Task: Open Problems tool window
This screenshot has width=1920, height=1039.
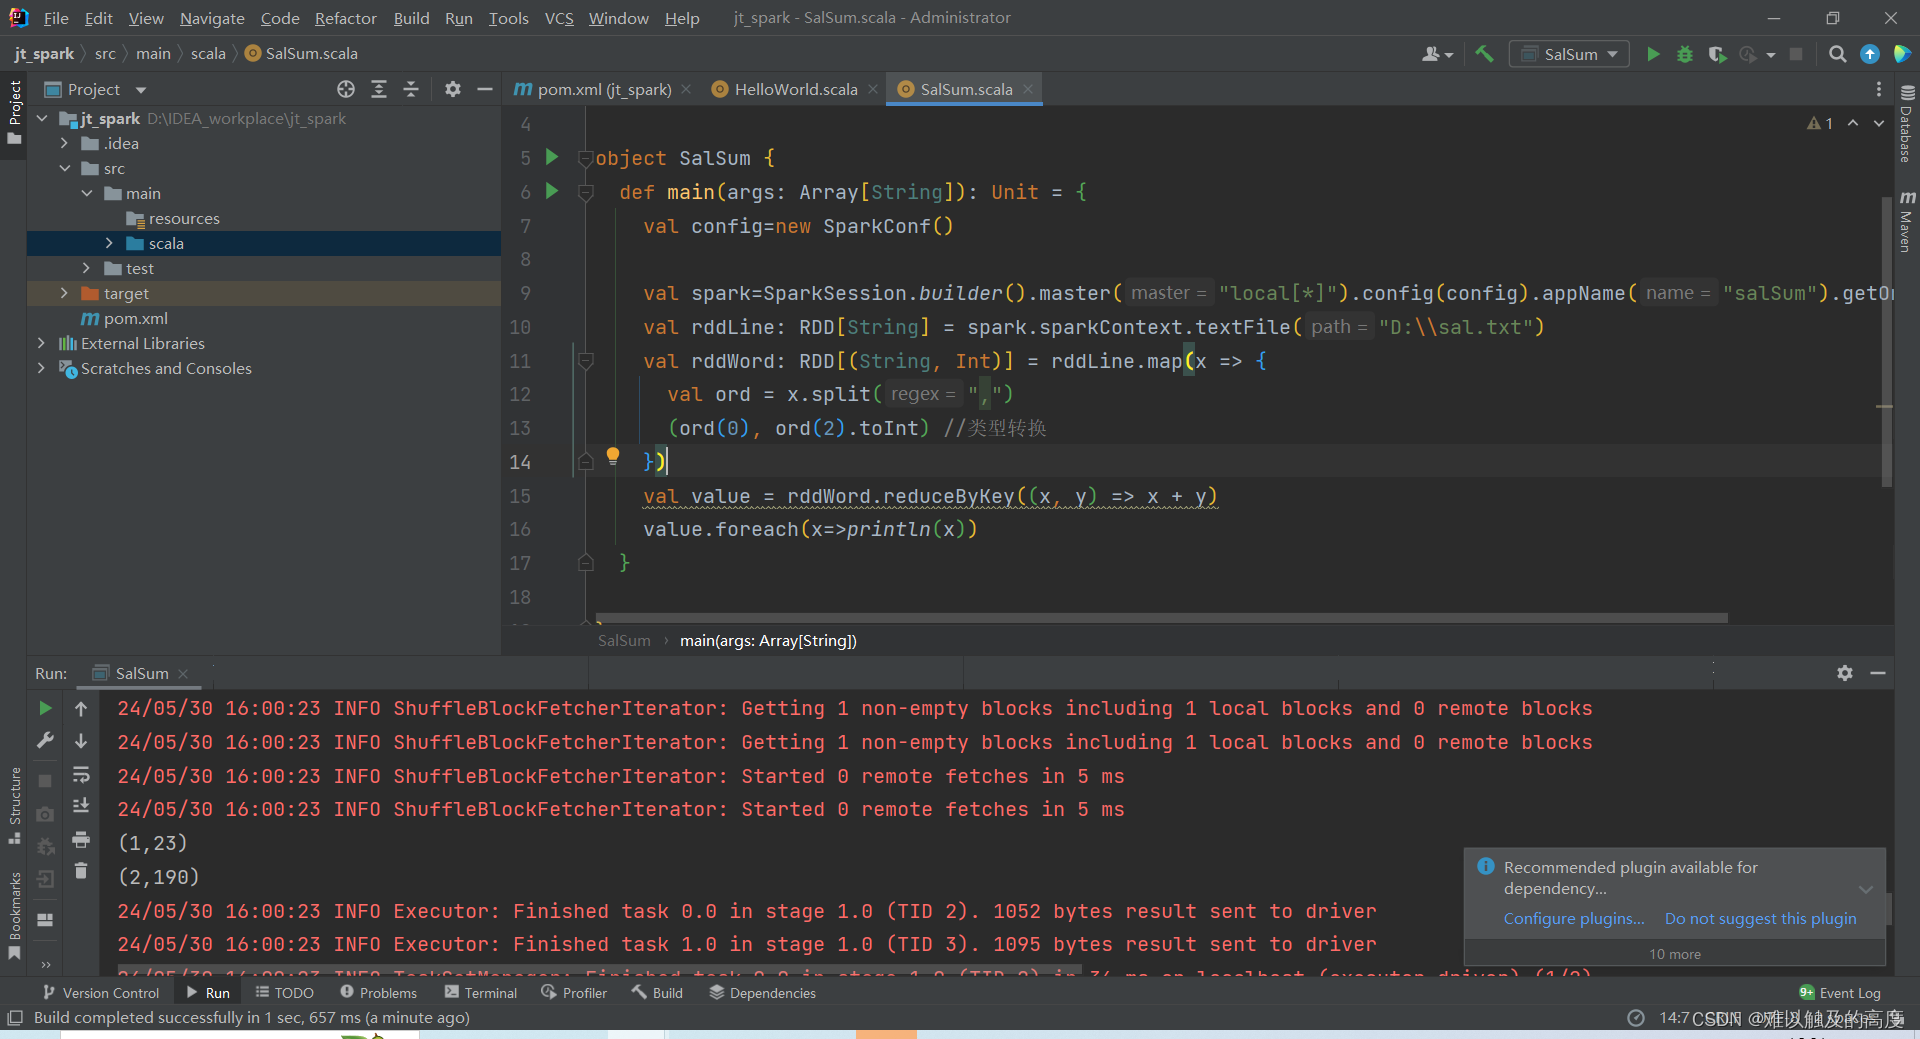Action: click(378, 992)
